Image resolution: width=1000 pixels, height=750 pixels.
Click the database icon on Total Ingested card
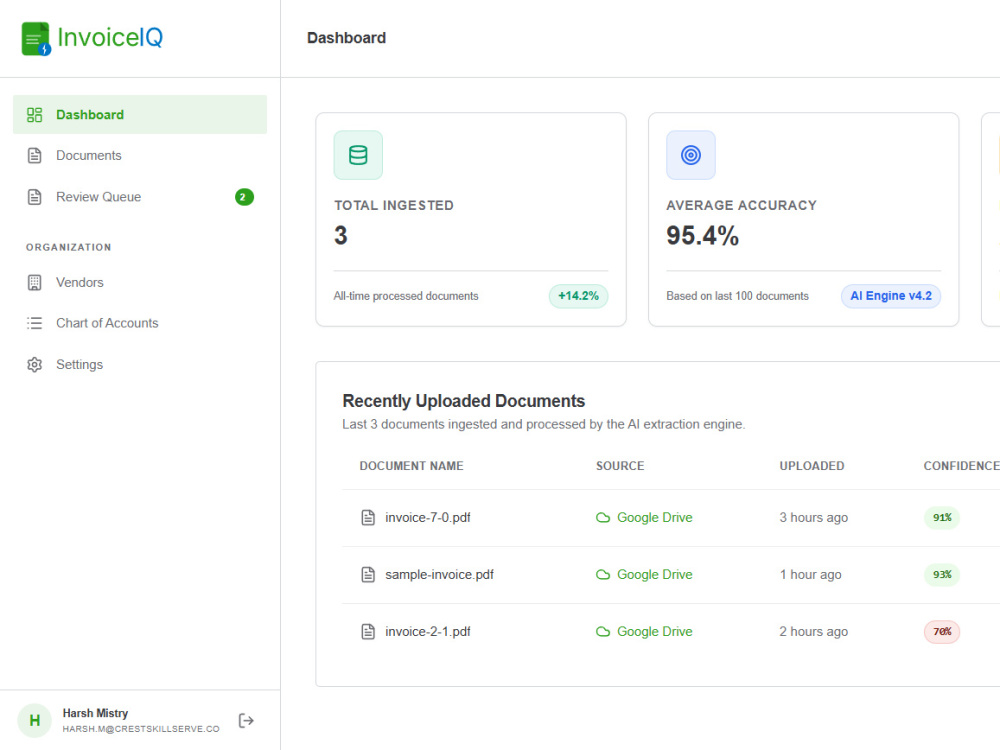point(358,155)
